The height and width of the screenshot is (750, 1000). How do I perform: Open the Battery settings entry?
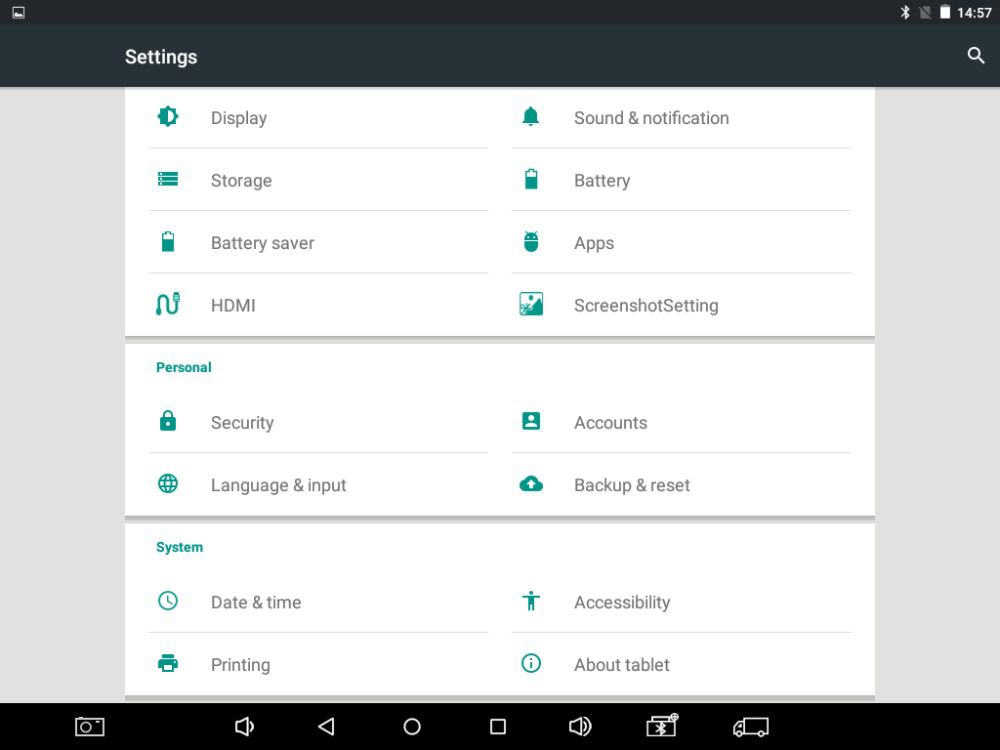point(601,181)
